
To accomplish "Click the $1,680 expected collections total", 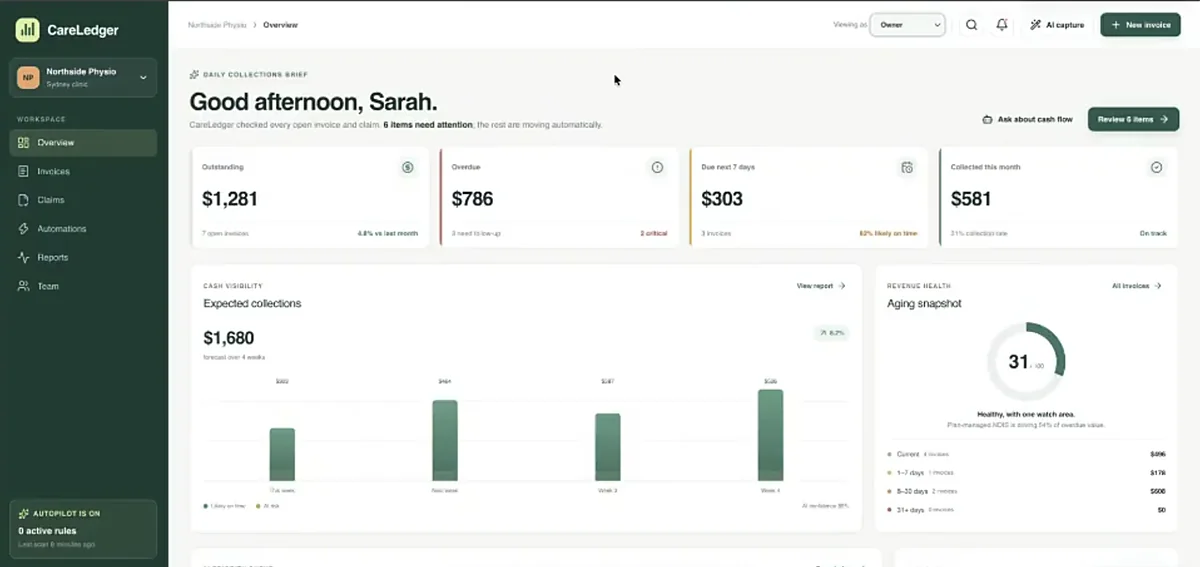I will coord(229,337).
